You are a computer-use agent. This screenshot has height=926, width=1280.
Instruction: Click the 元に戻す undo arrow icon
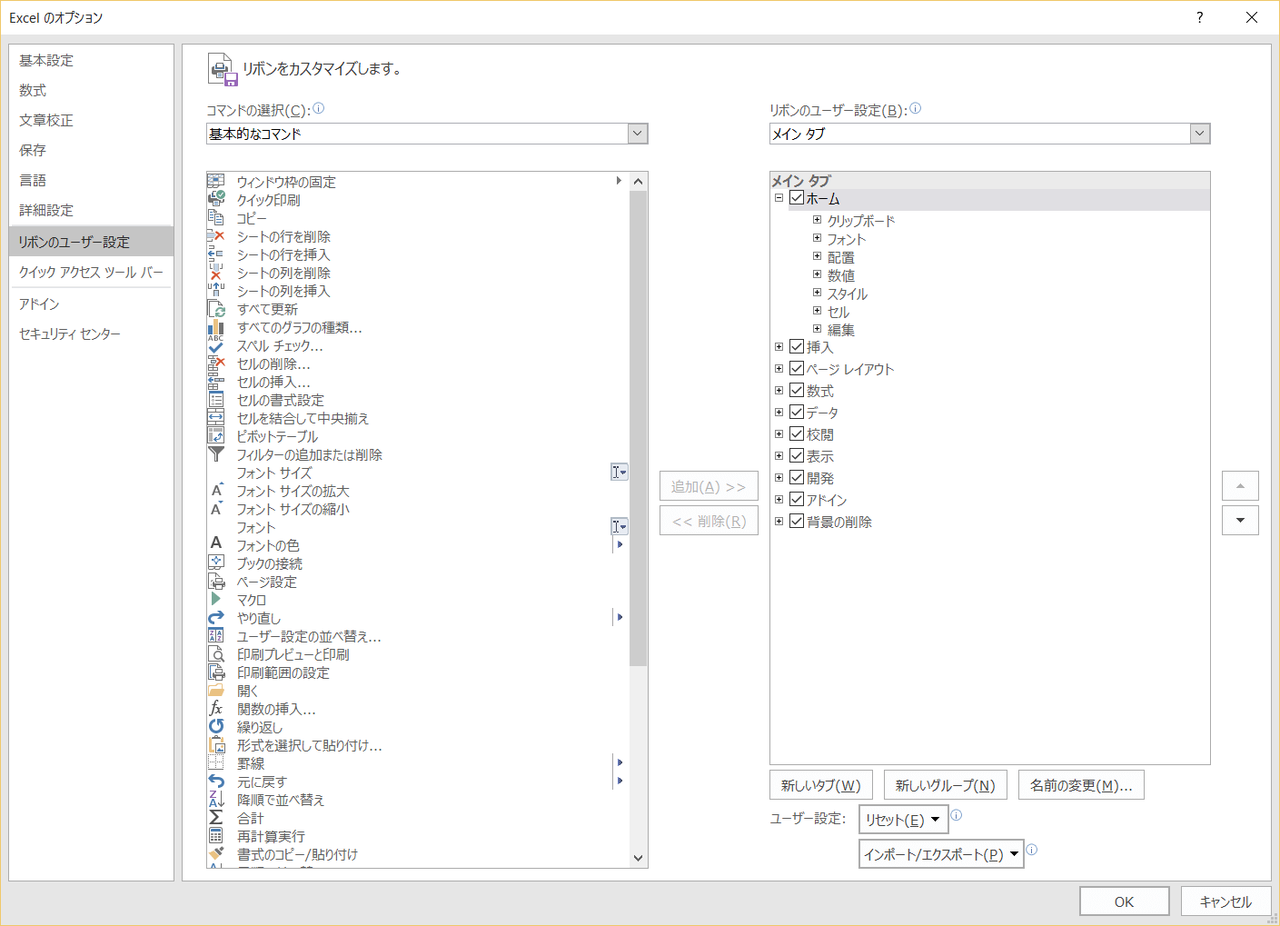pos(216,781)
